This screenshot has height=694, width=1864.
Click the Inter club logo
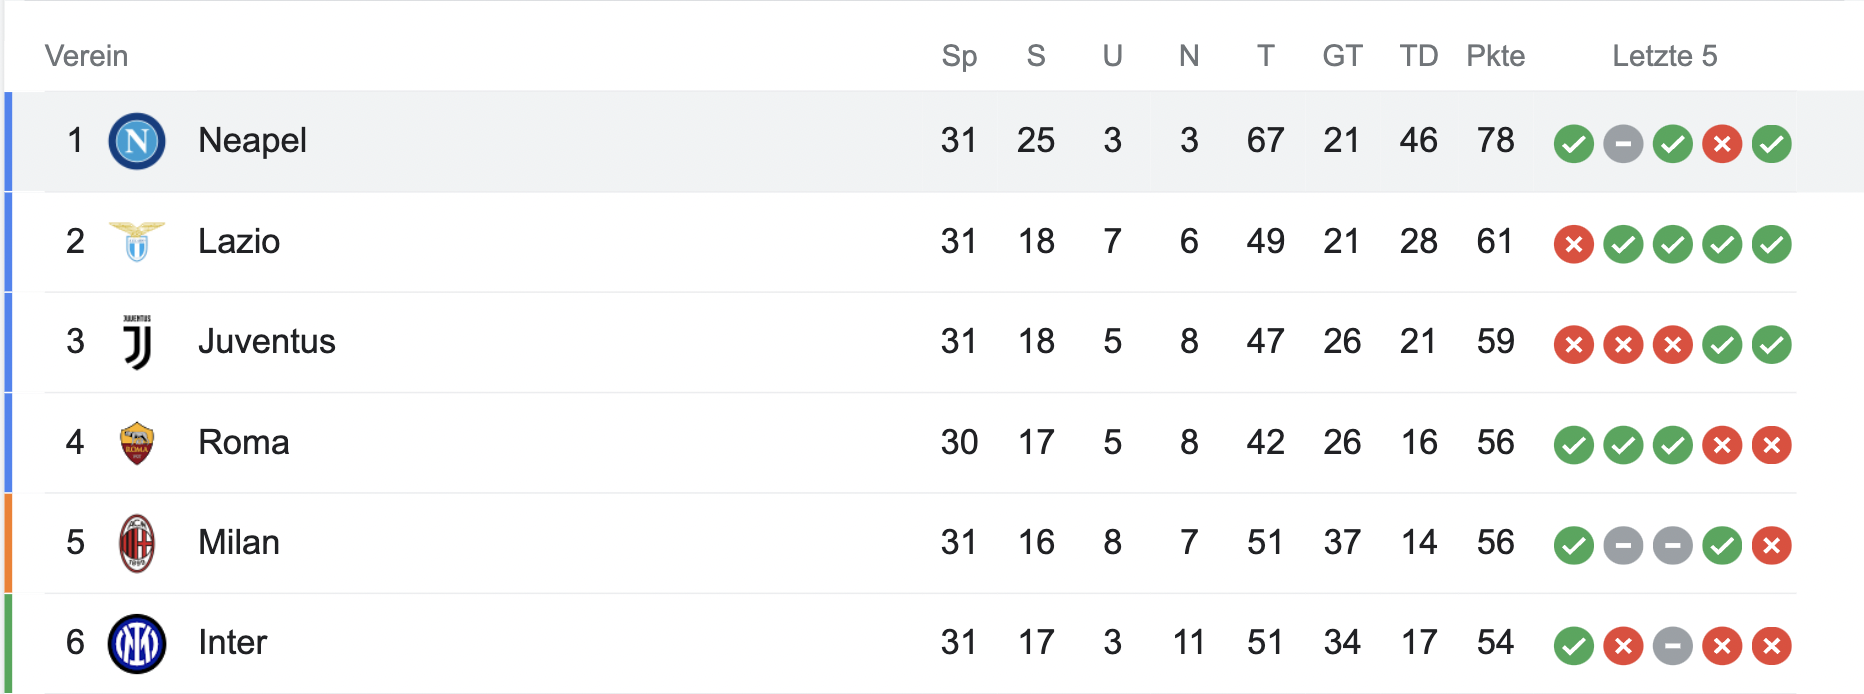[137, 643]
